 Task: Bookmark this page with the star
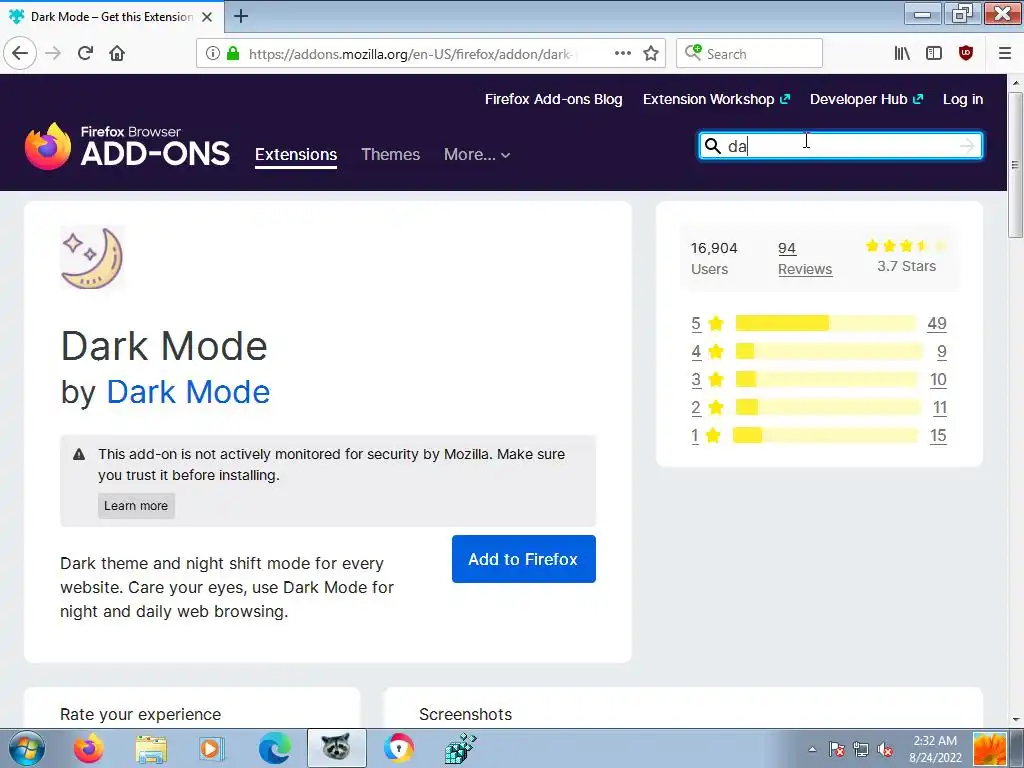(651, 53)
